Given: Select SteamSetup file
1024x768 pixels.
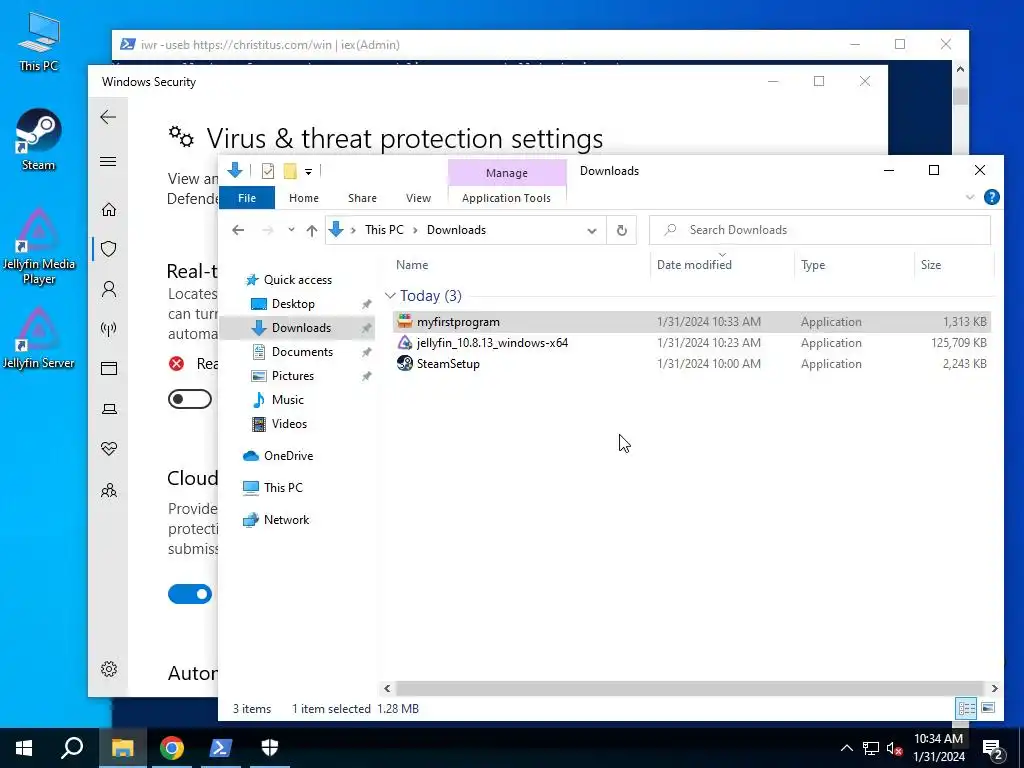Looking at the screenshot, I should (692, 364).
